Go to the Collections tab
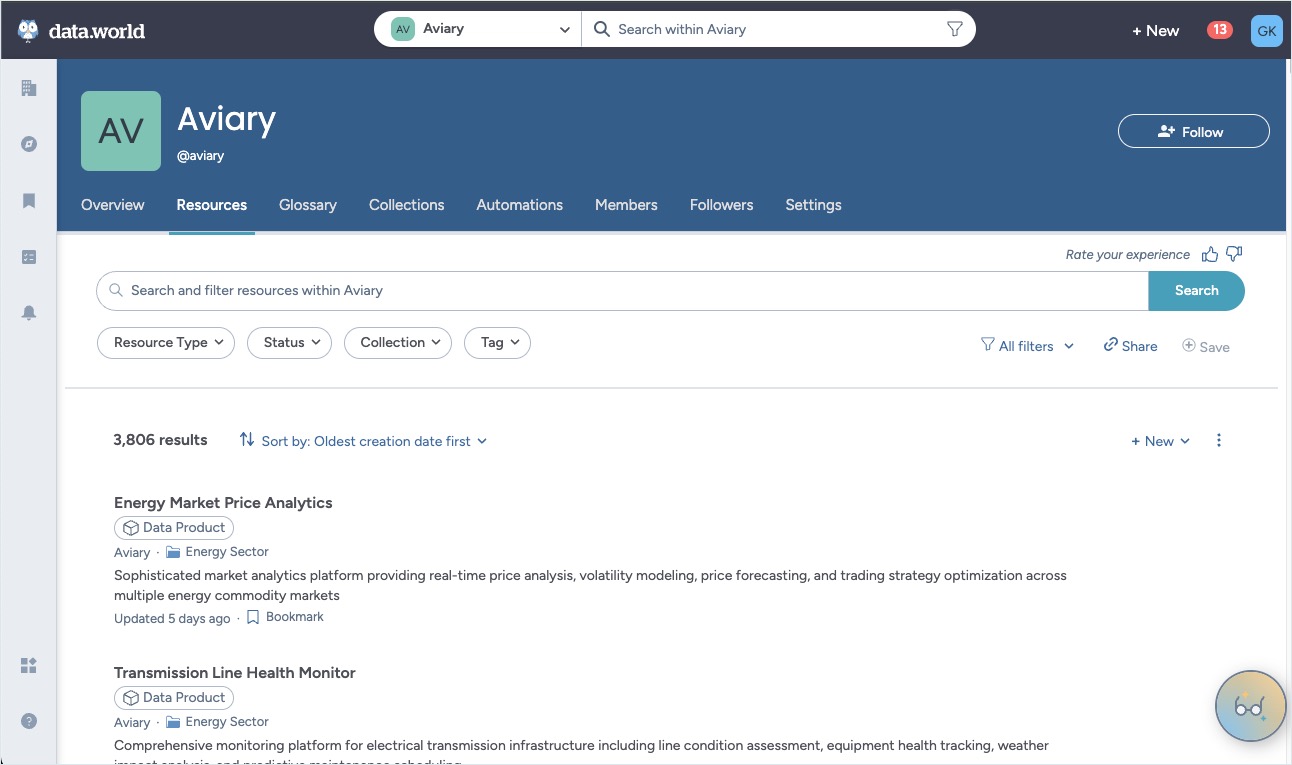 pos(407,205)
